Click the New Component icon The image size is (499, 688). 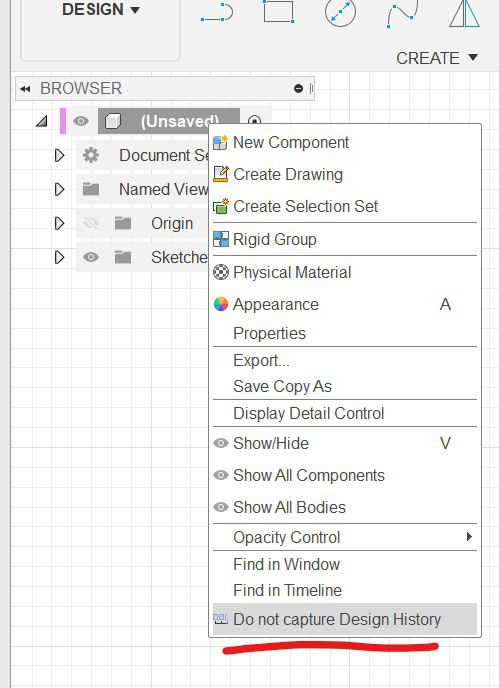coord(220,142)
